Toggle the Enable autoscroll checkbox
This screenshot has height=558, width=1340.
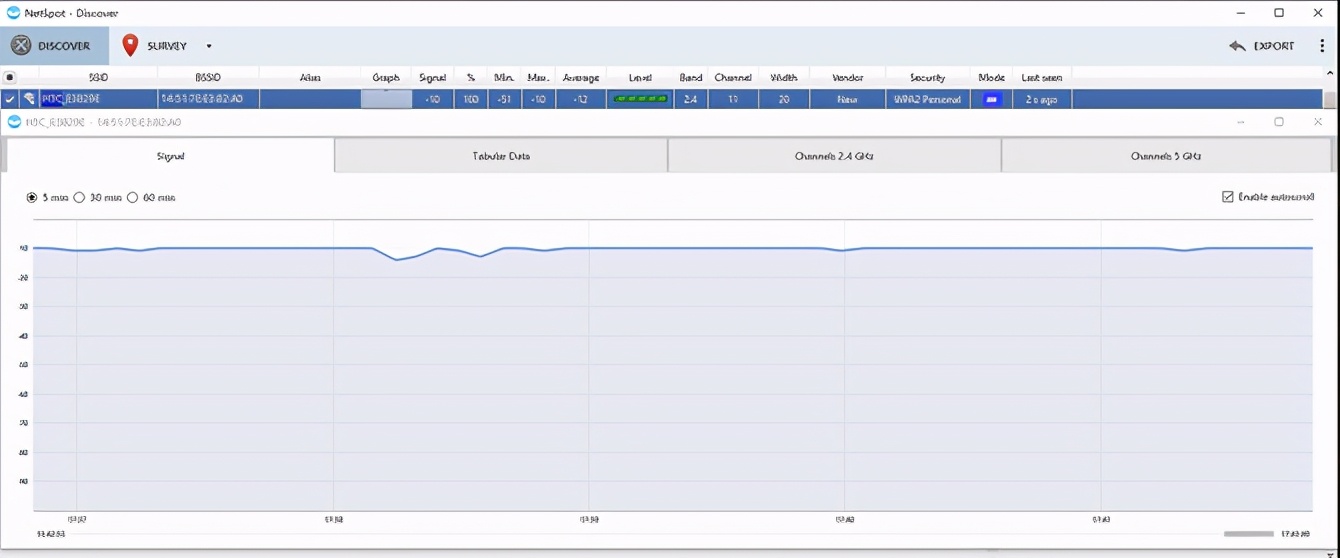[x=1228, y=197]
